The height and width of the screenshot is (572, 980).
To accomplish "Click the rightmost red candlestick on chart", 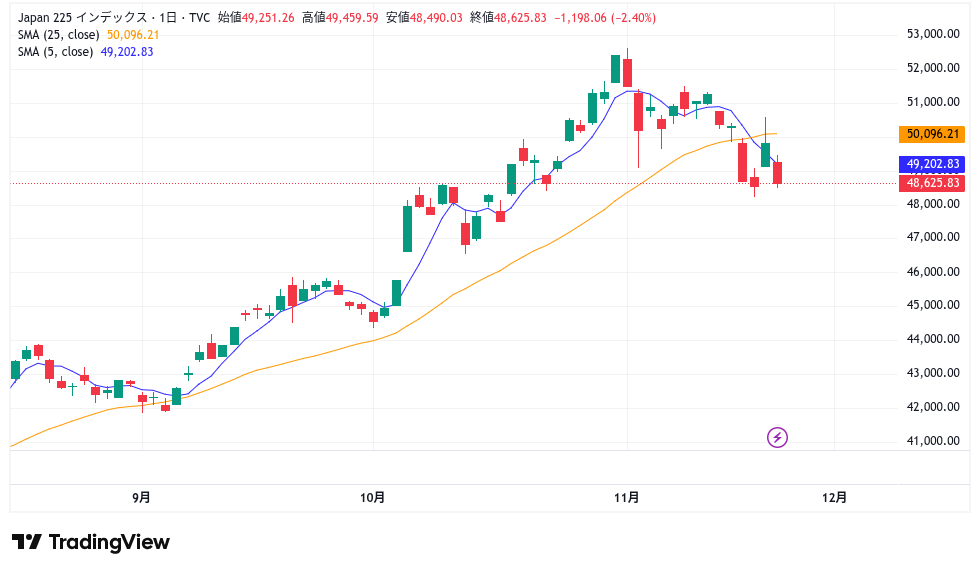I will pyautogui.click(x=777, y=172).
